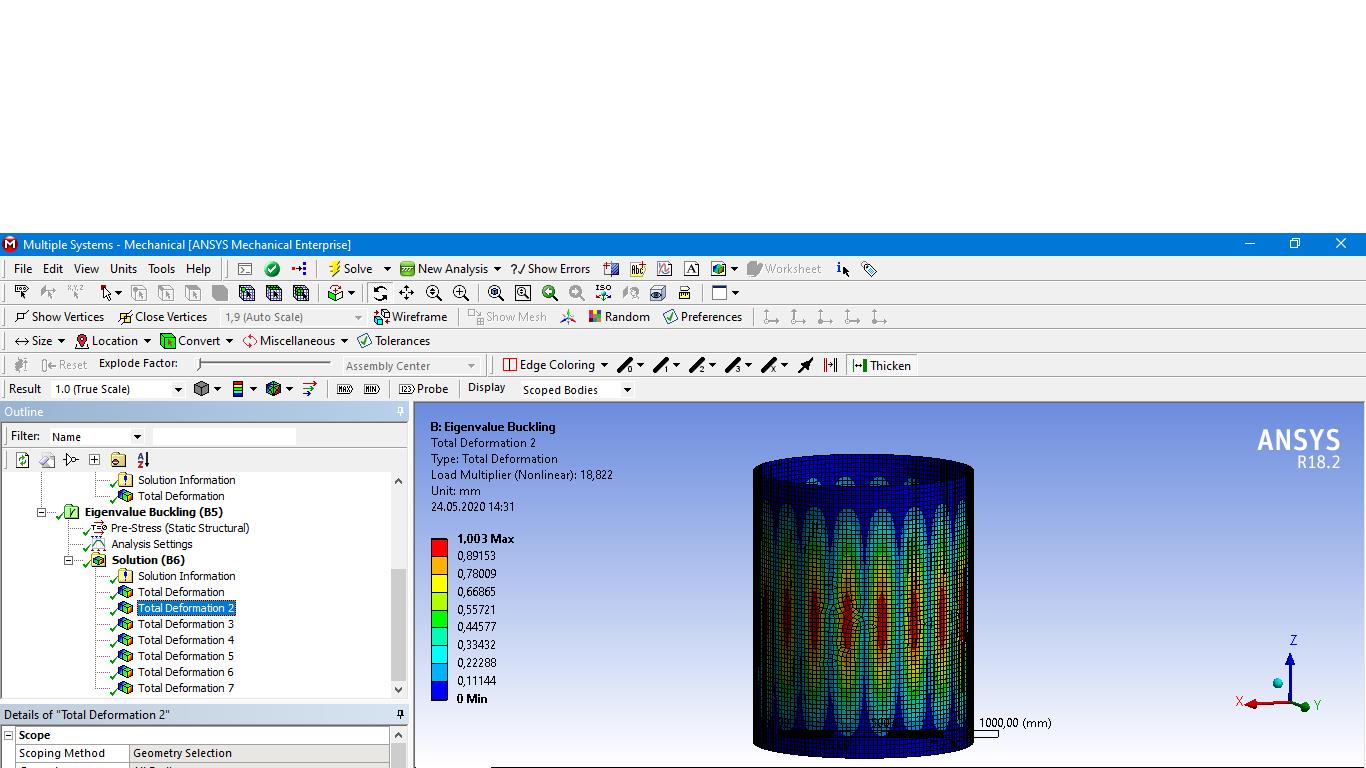This screenshot has height=768, width=1366.
Task: Select the Pan view tool
Action: (x=406, y=293)
